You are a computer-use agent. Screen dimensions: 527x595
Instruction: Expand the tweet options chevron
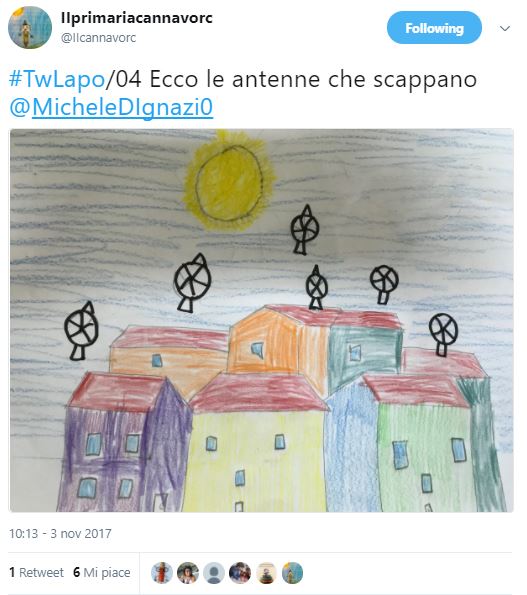pos(505,28)
